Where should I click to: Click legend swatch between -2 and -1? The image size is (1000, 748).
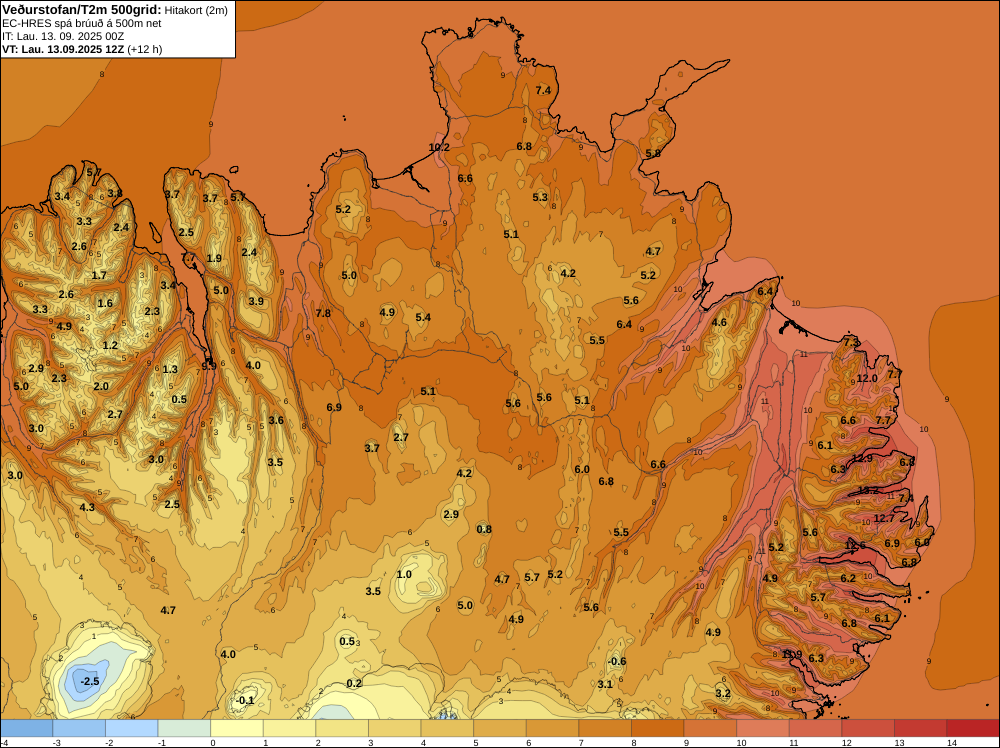point(131,728)
